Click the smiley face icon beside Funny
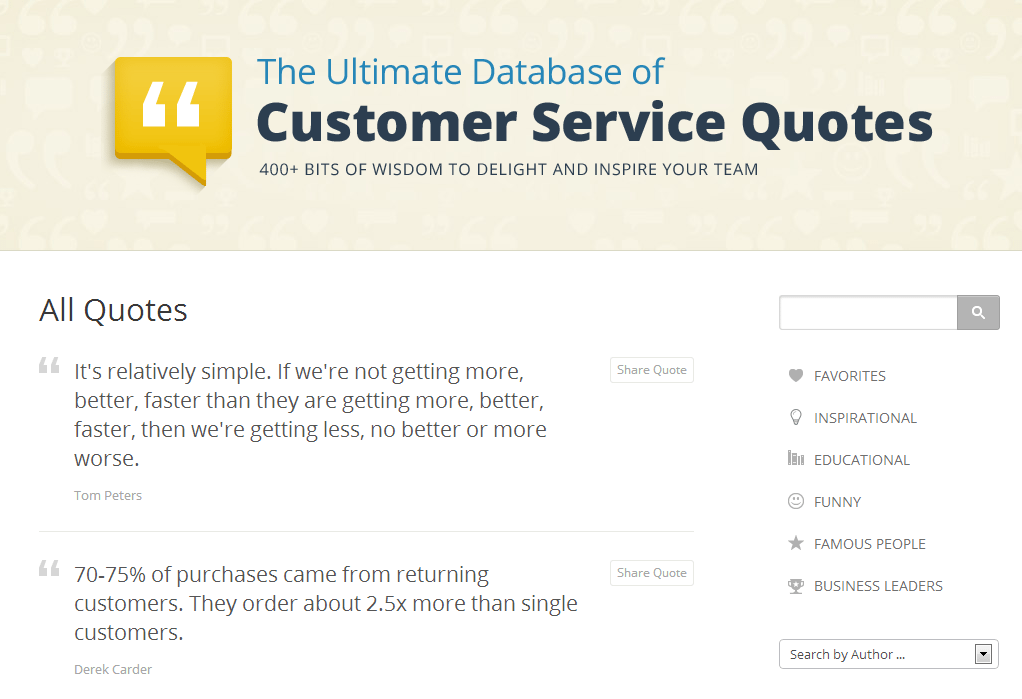The image size is (1022, 699). tap(796, 501)
